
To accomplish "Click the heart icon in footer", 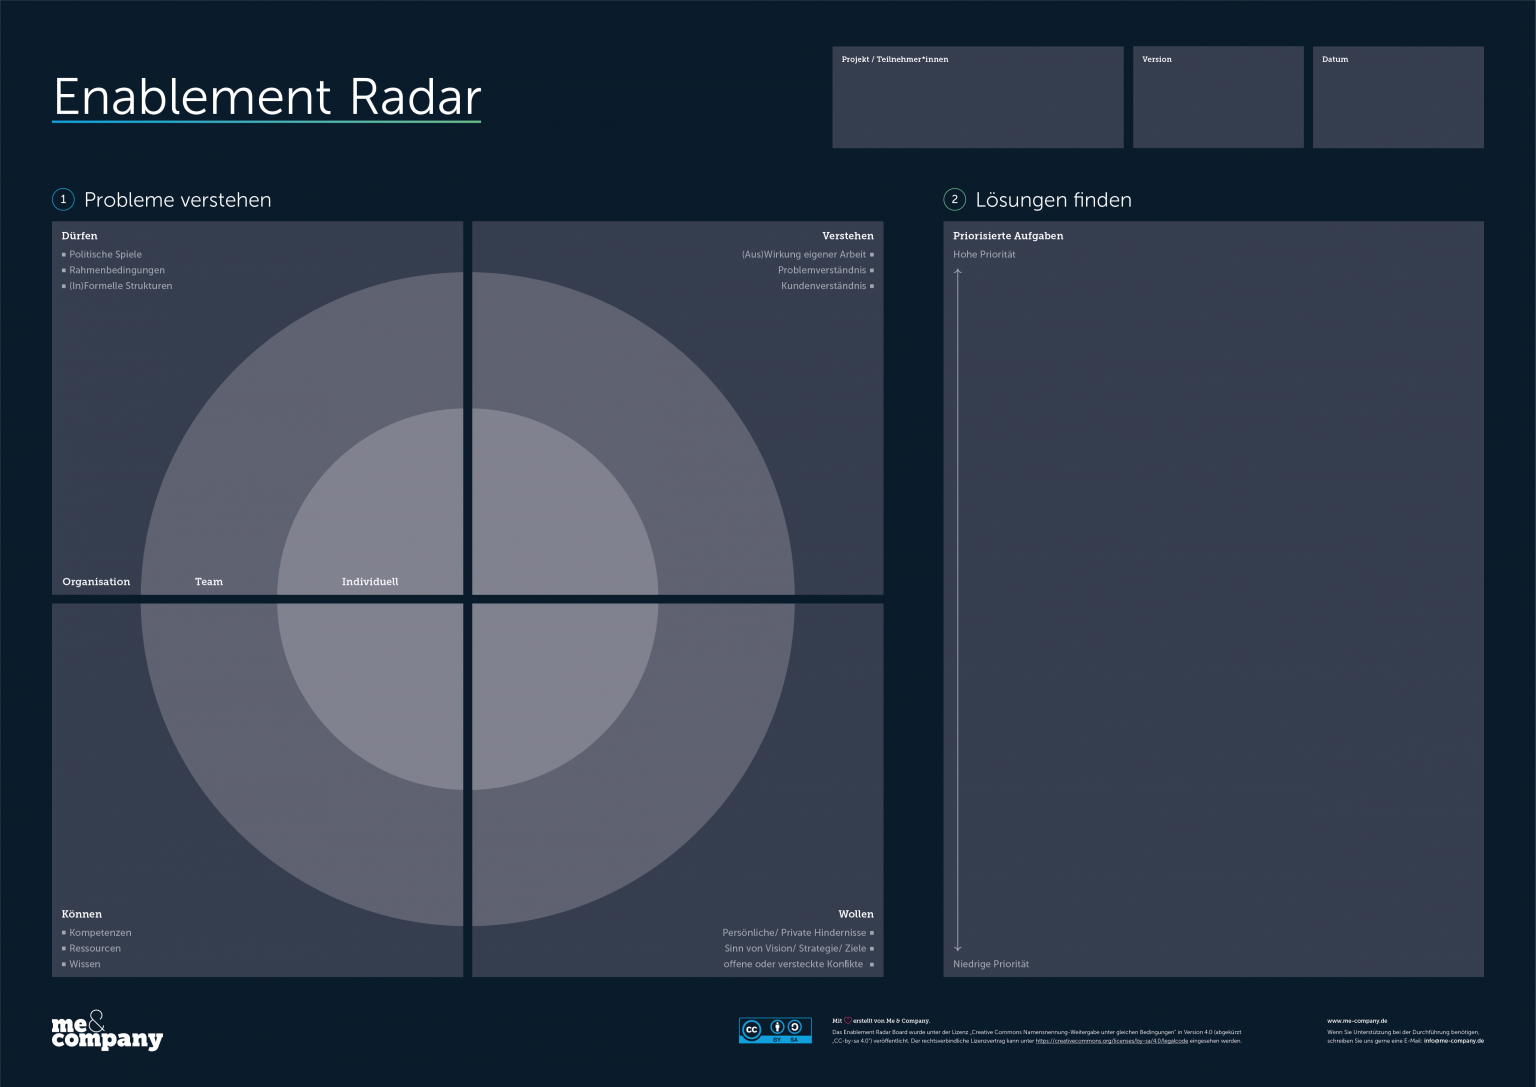I will click(x=848, y=1021).
